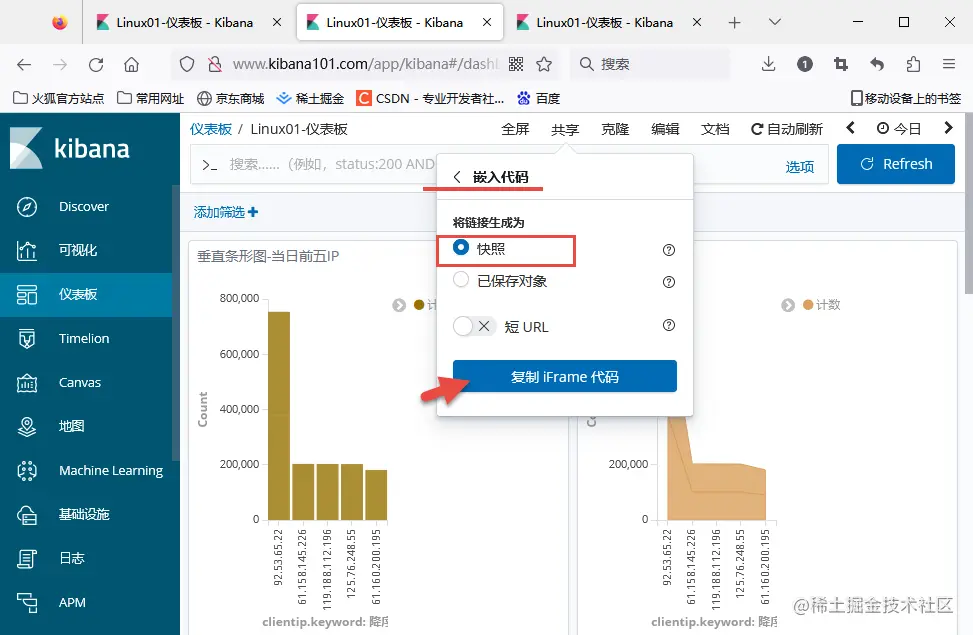This screenshot has height=635, width=973.
Task: Click the browser back arrow
Action: coord(24,64)
